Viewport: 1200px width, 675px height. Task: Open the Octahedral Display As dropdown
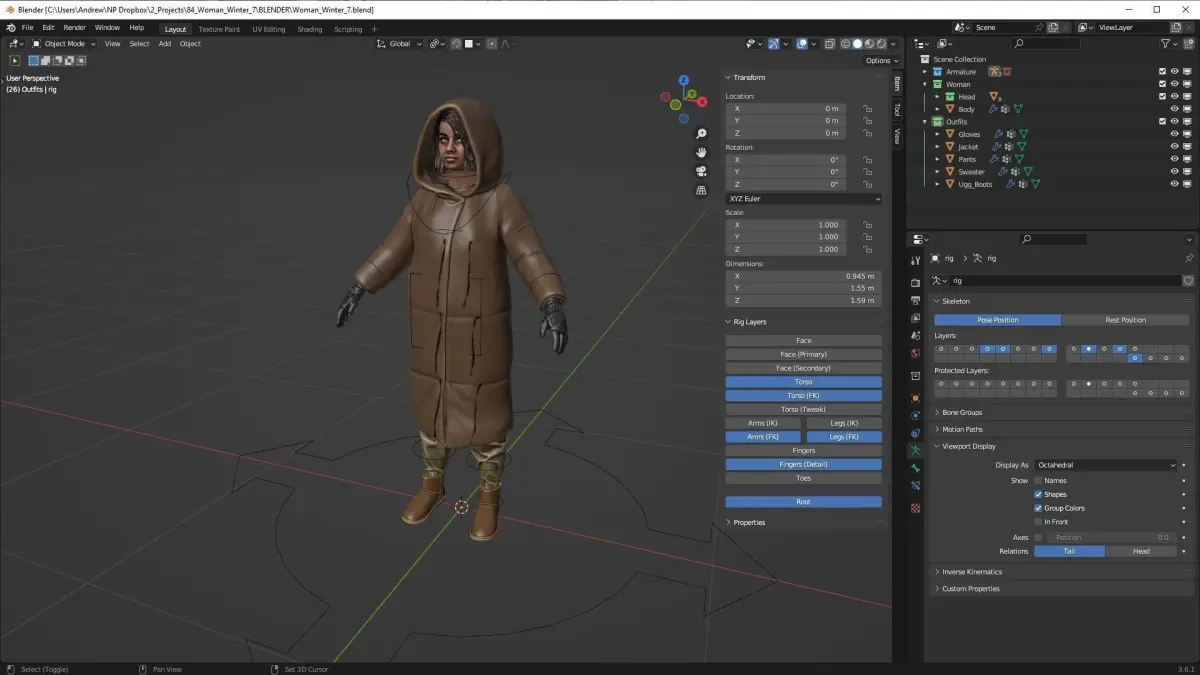(1107, 465)
